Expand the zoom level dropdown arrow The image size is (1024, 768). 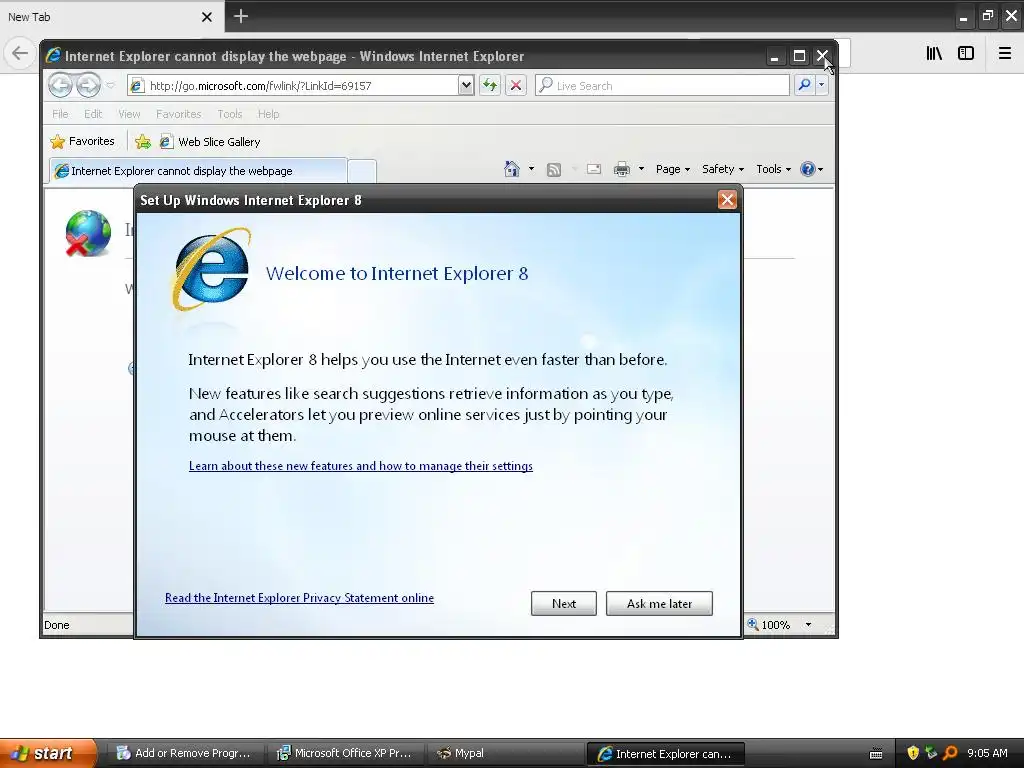pos(808,625)
